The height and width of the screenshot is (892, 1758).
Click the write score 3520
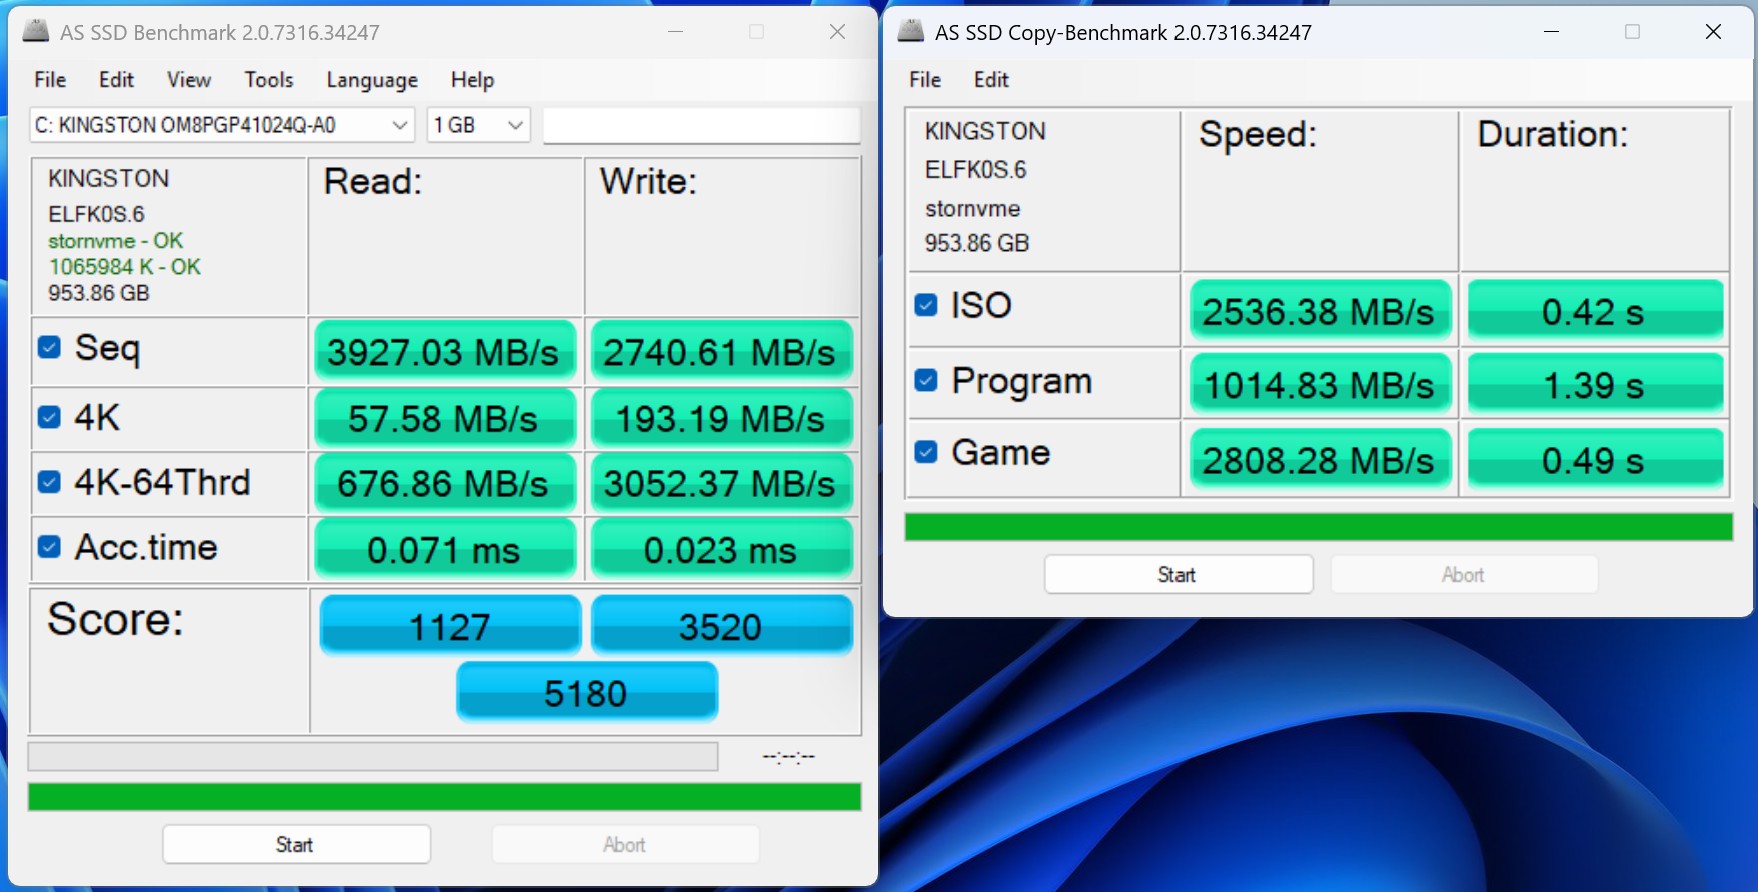point(721,626)
